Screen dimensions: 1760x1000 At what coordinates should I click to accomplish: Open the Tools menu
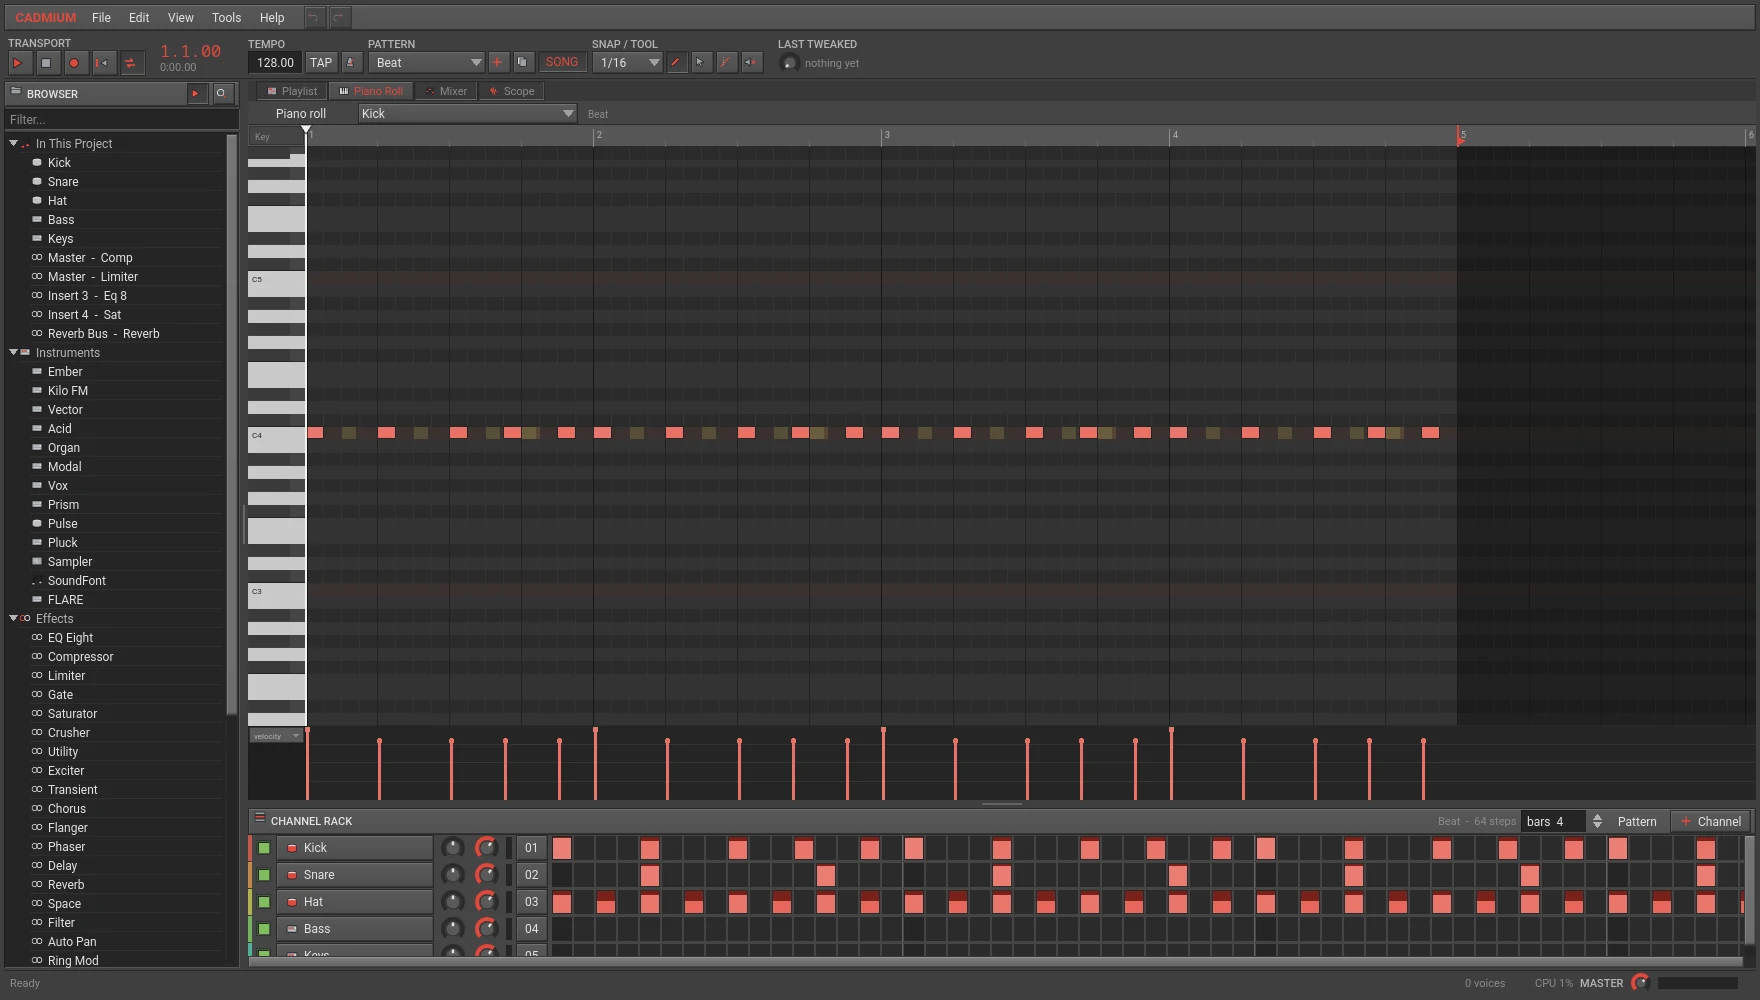coord(226,17)
